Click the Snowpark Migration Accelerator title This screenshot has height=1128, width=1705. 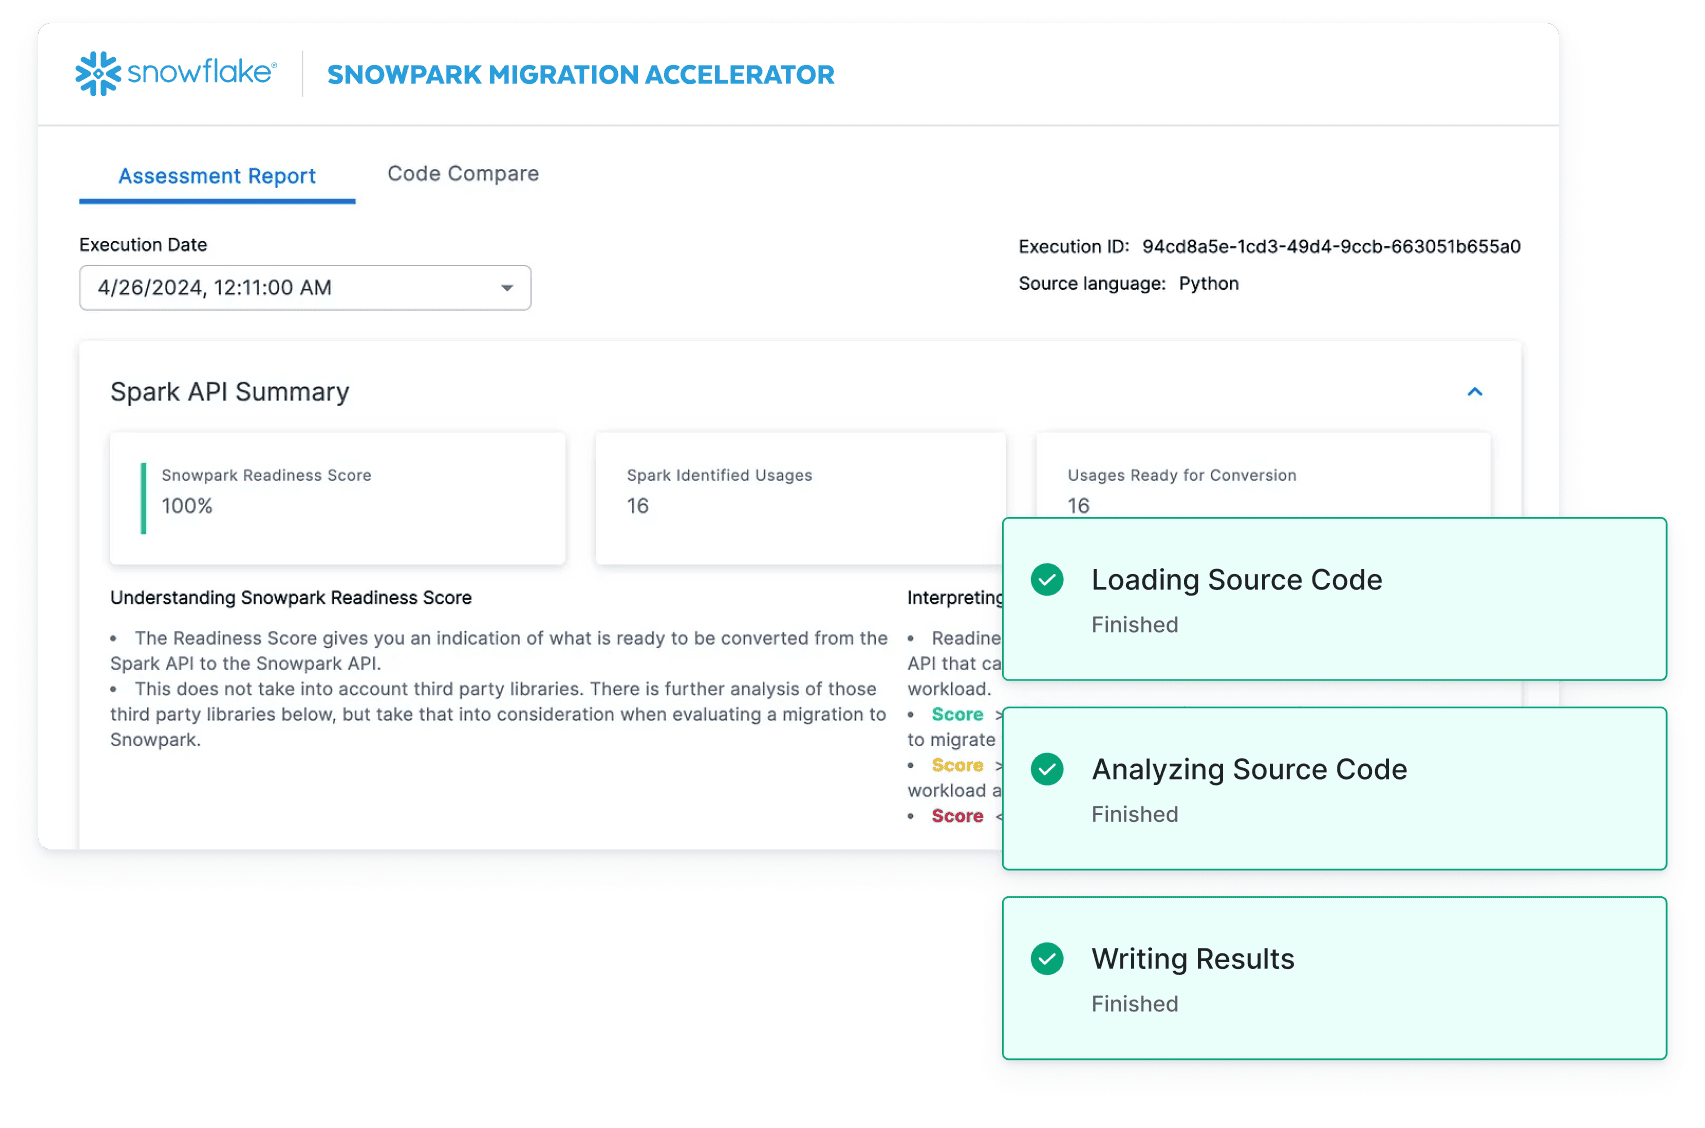pos(581,74)
